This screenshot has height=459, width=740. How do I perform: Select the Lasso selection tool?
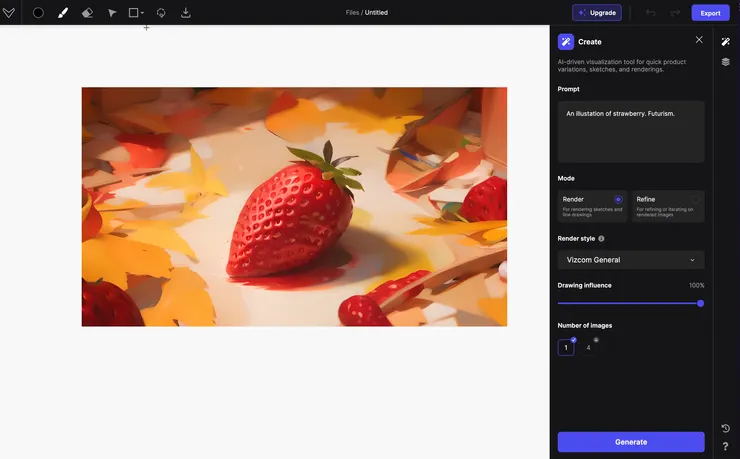(161, 13)
